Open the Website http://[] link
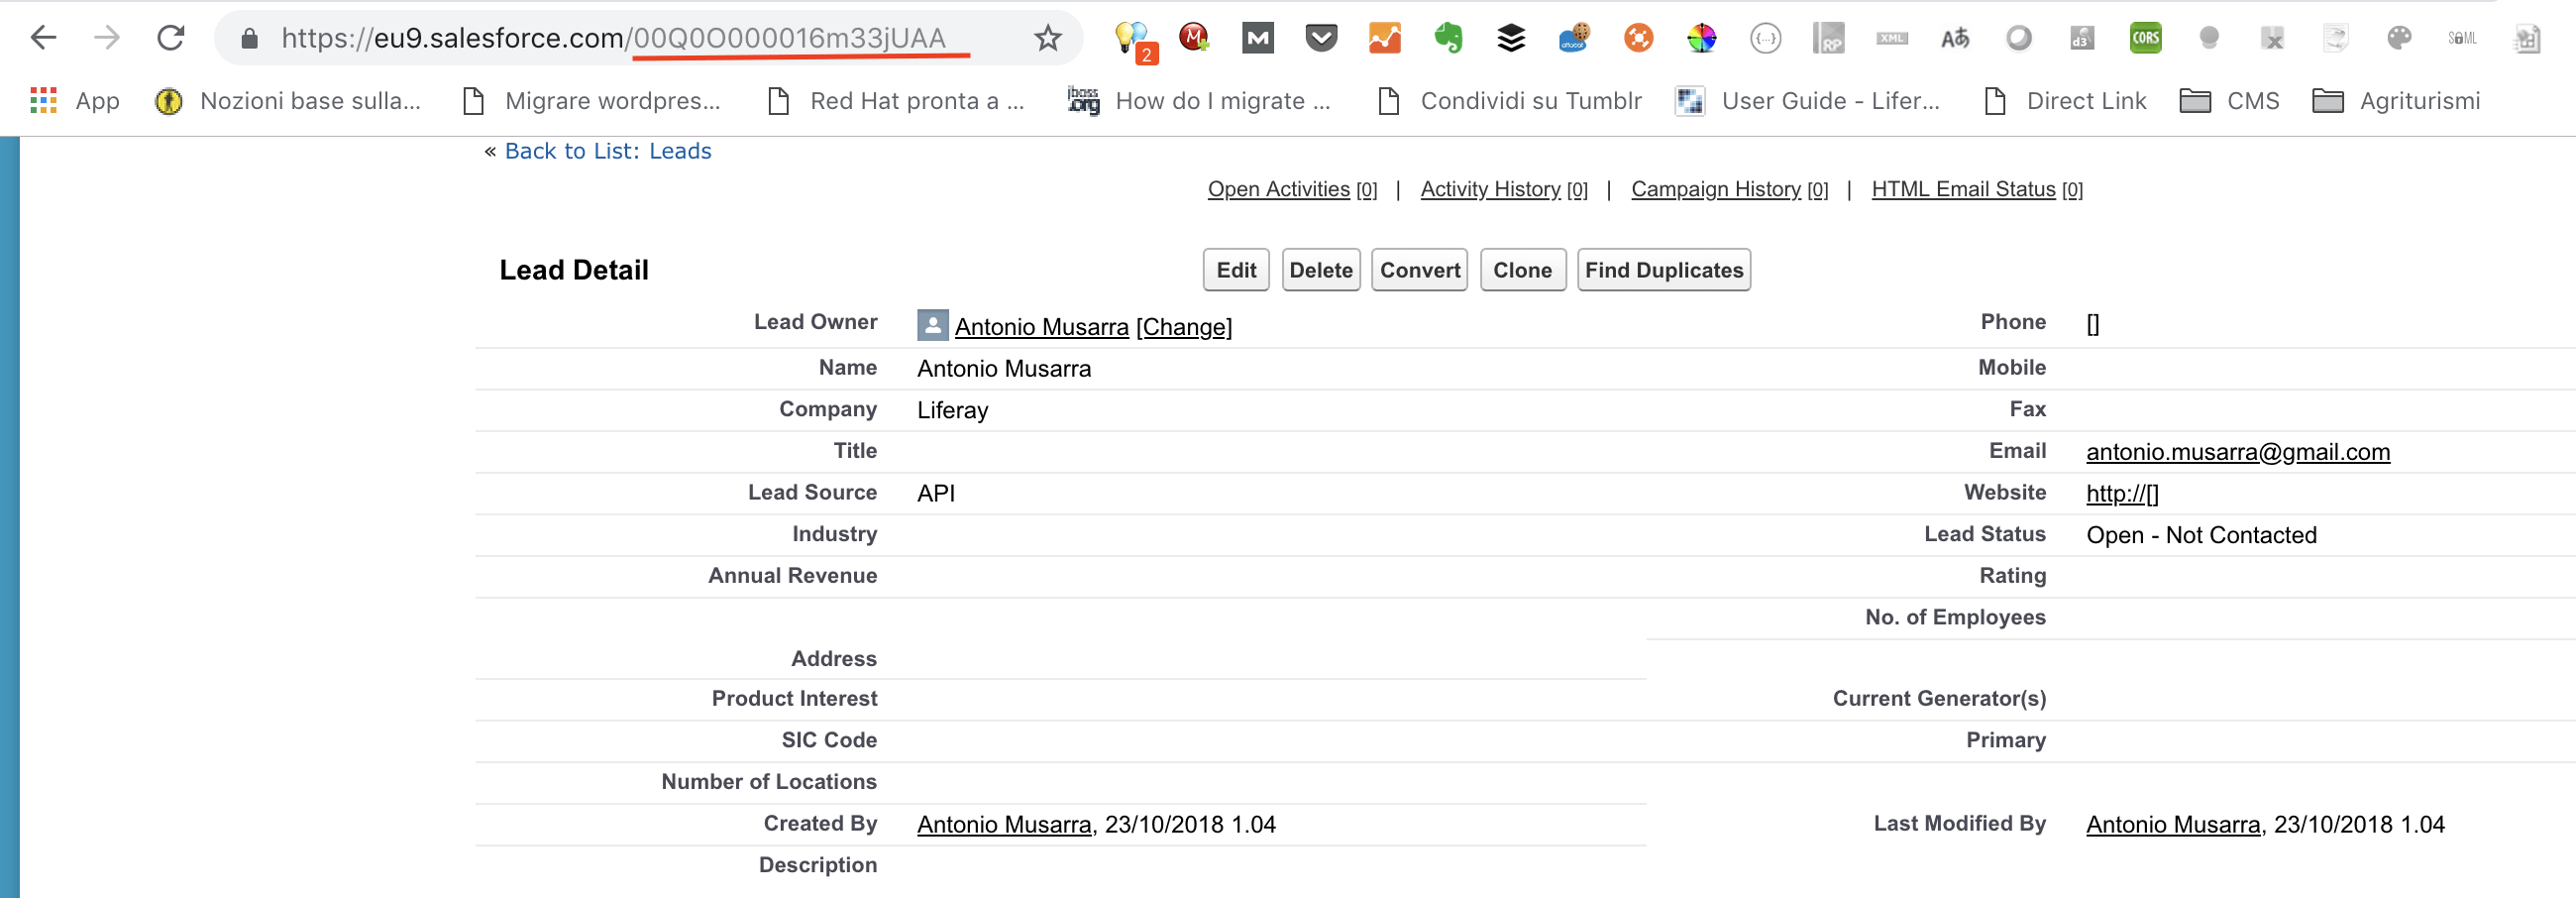Screen dimensions: 2576x898 point(2122,494)
